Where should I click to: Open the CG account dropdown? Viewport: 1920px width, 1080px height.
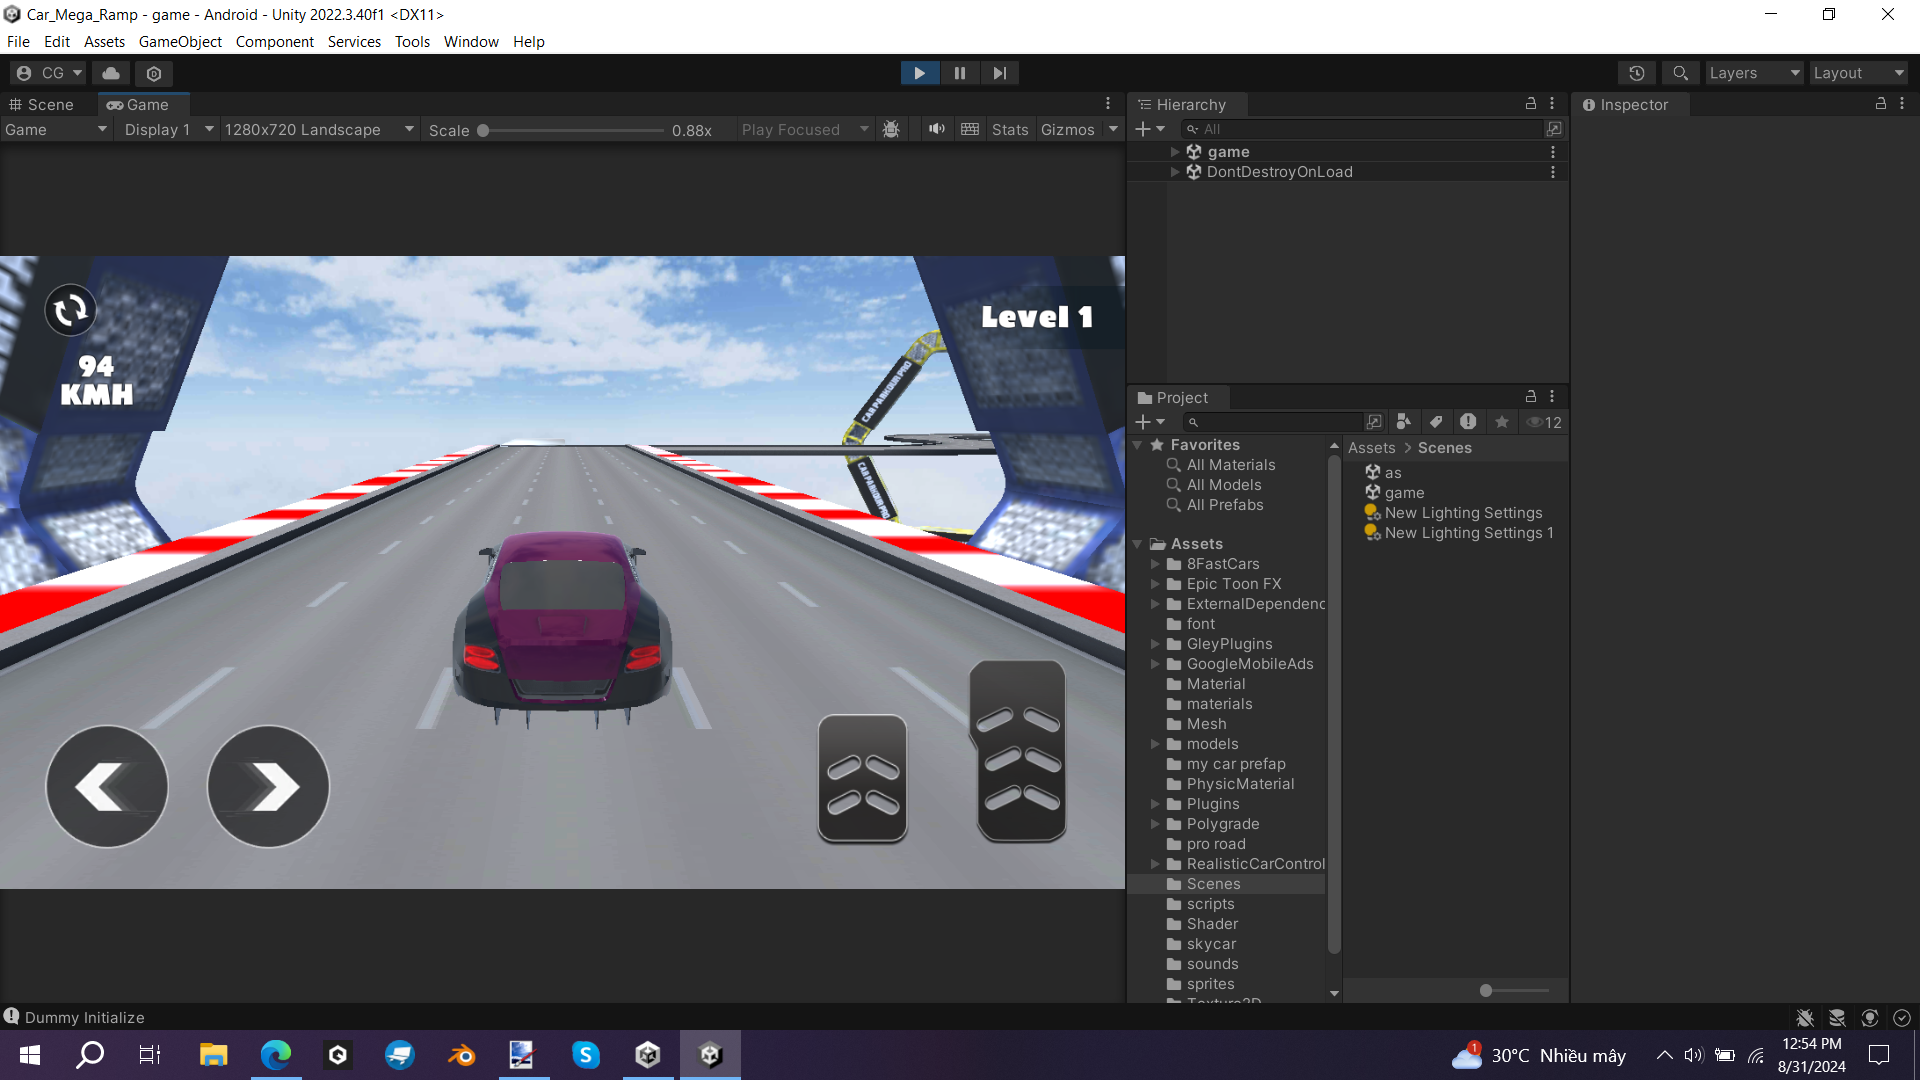pyautogui.click(x=48, y=73)
